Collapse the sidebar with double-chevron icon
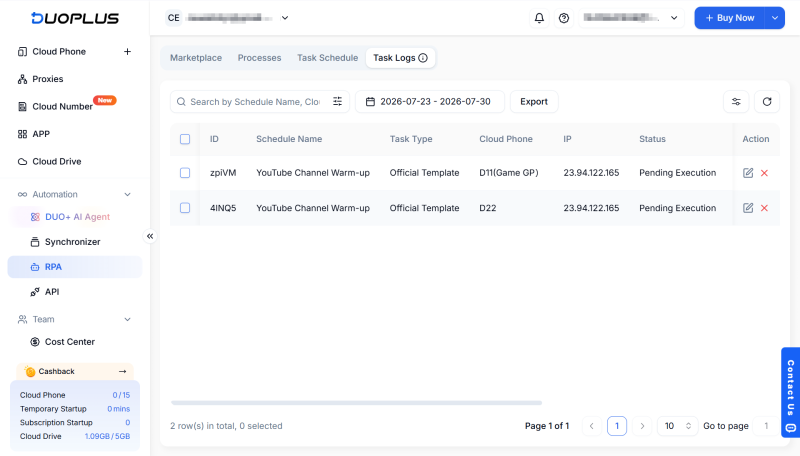 tap(150, 236)
